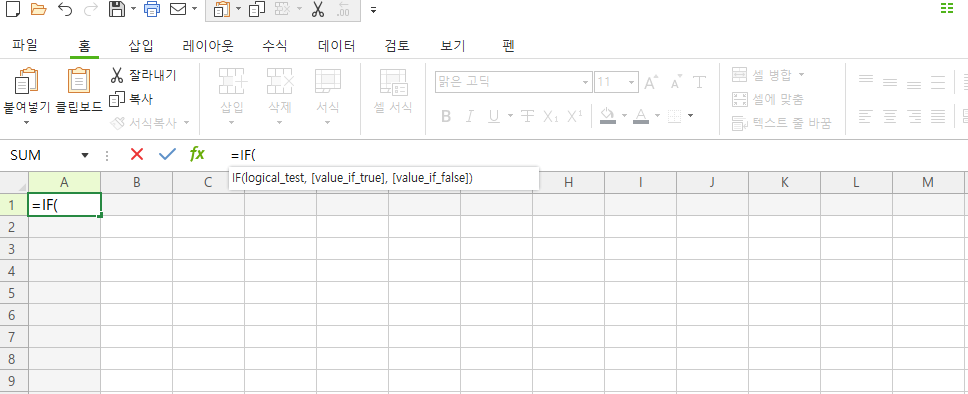Redo the undone action

tap(90, 9)
